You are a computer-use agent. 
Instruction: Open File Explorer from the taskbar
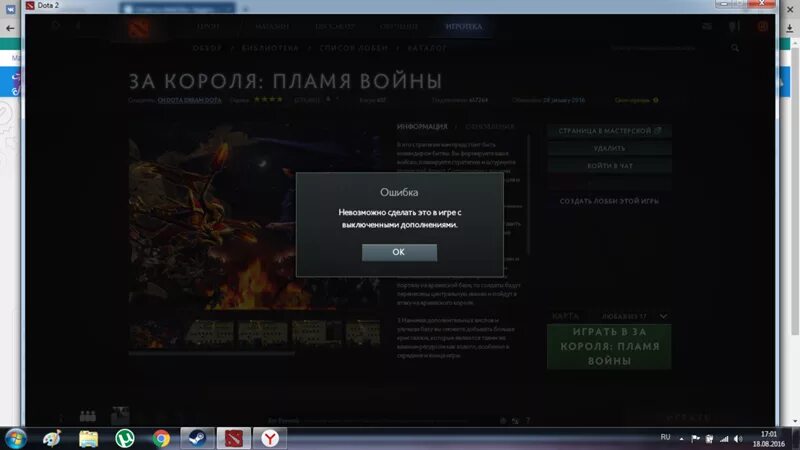[88, 438]
